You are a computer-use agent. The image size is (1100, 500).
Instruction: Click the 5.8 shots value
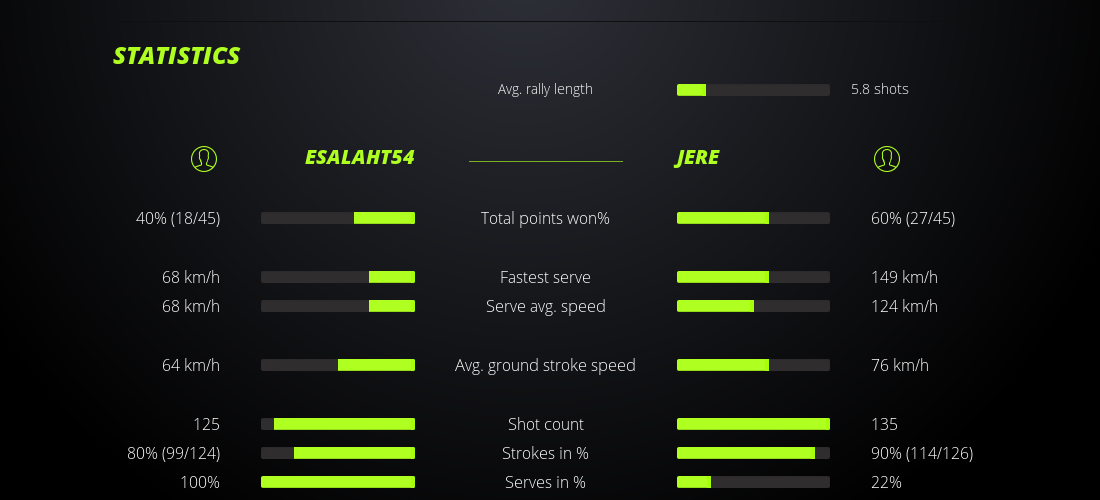click(x=880, y=89)
